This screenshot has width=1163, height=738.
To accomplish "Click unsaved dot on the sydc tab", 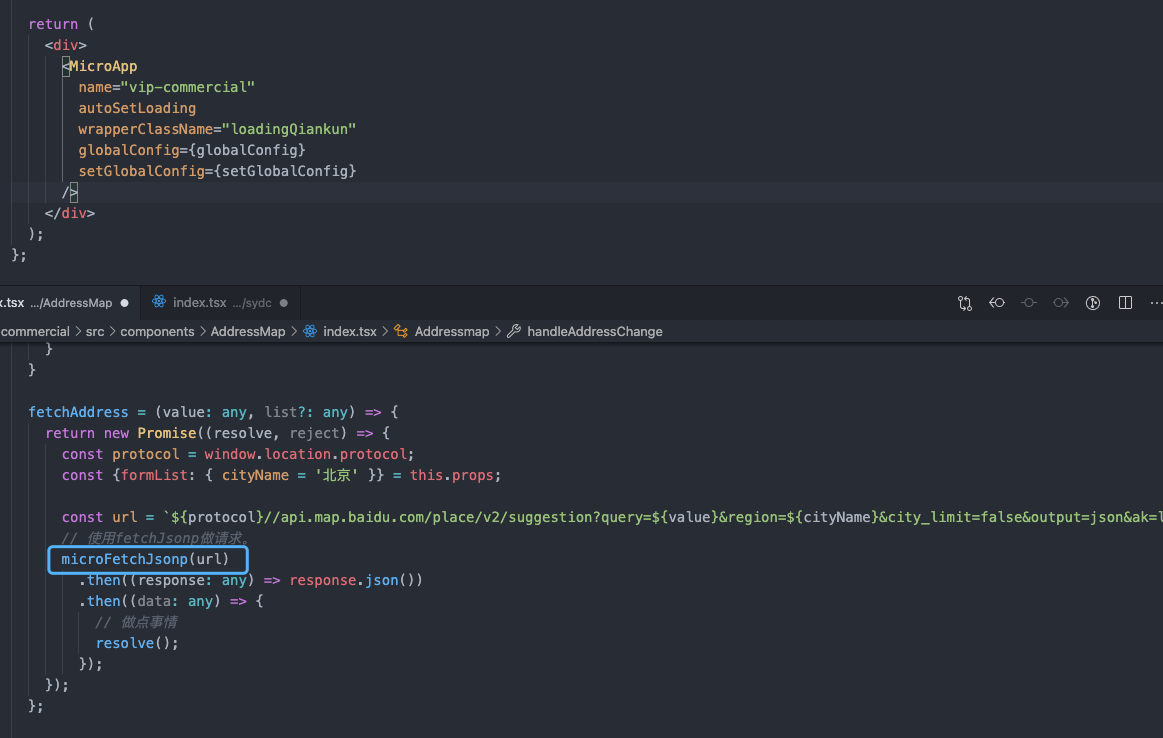I will click(283, 303).
